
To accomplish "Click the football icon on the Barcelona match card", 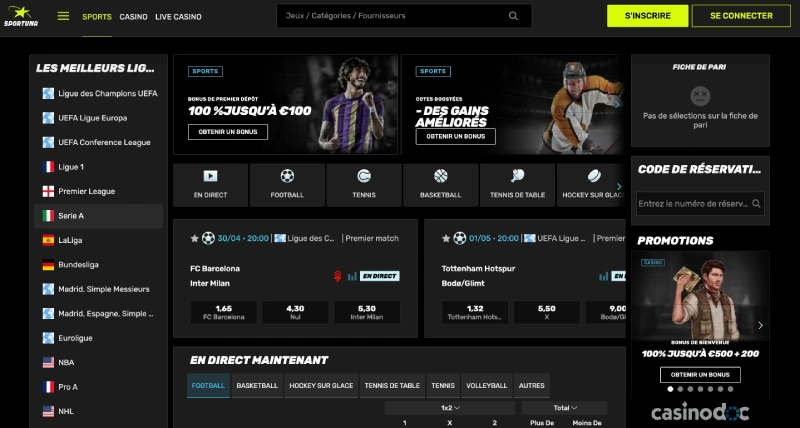I will (x=208, y=238).
